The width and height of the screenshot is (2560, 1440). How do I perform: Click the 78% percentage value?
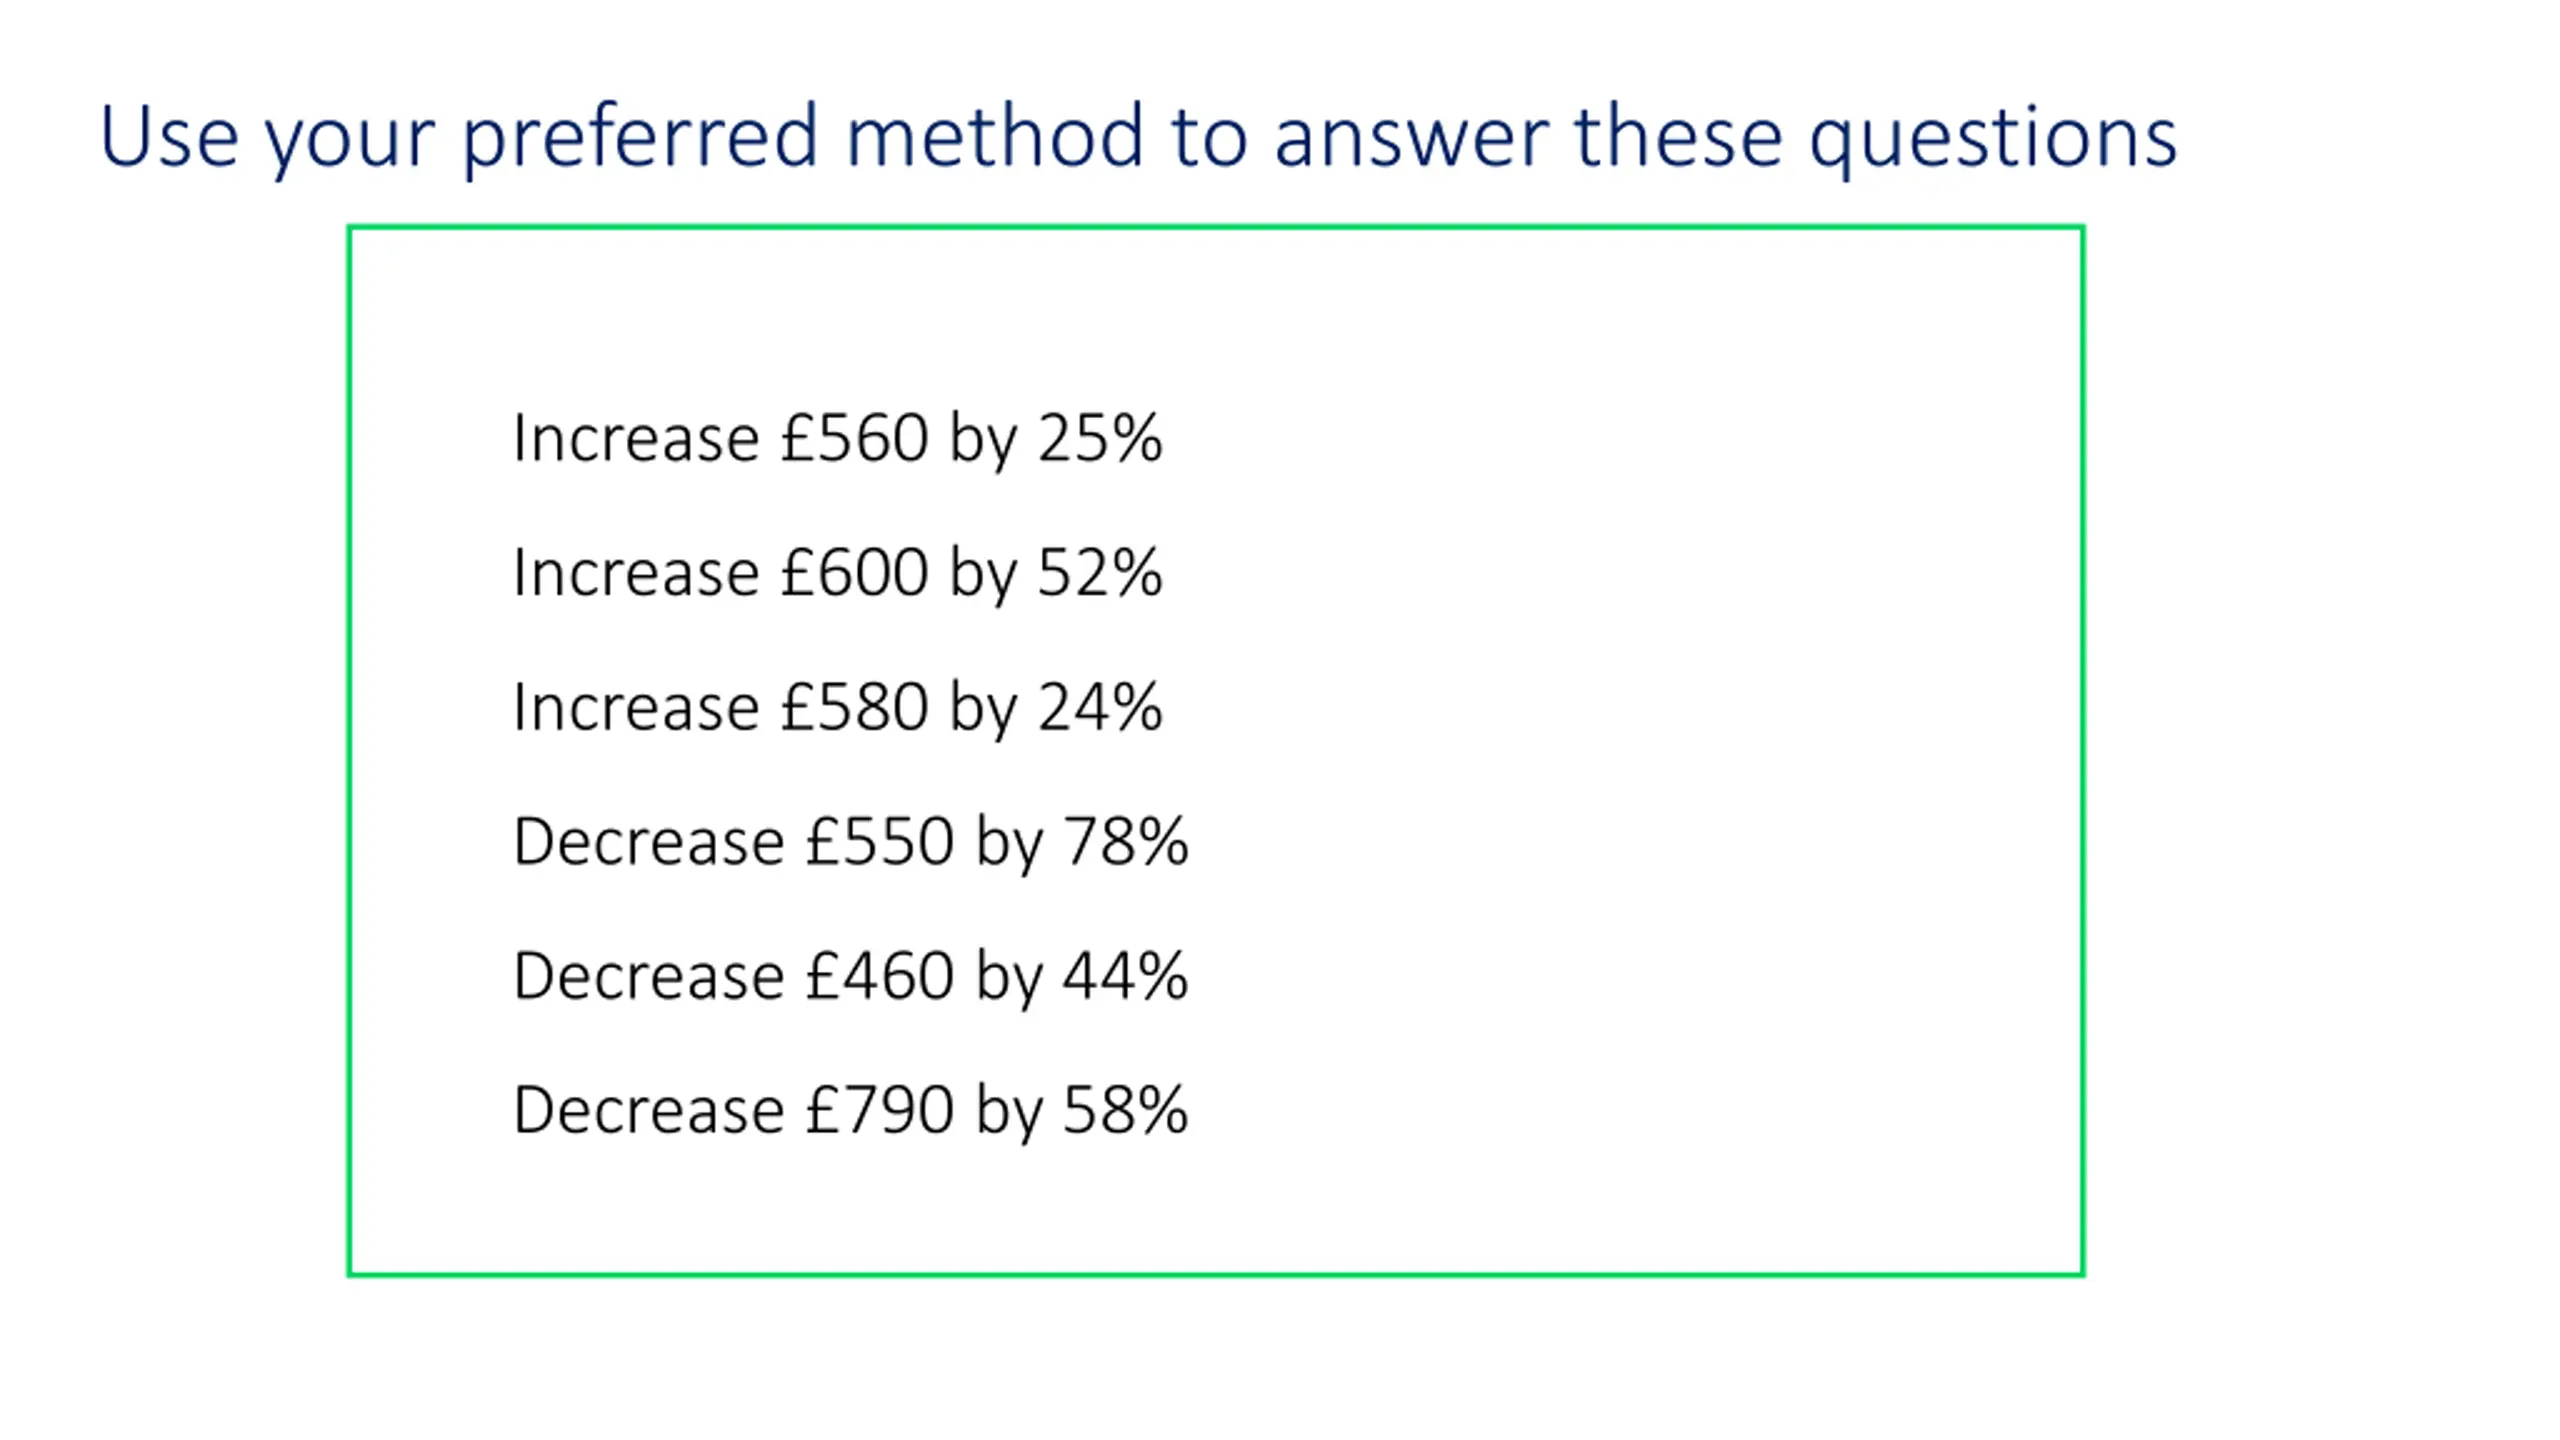pos(1126,842)
